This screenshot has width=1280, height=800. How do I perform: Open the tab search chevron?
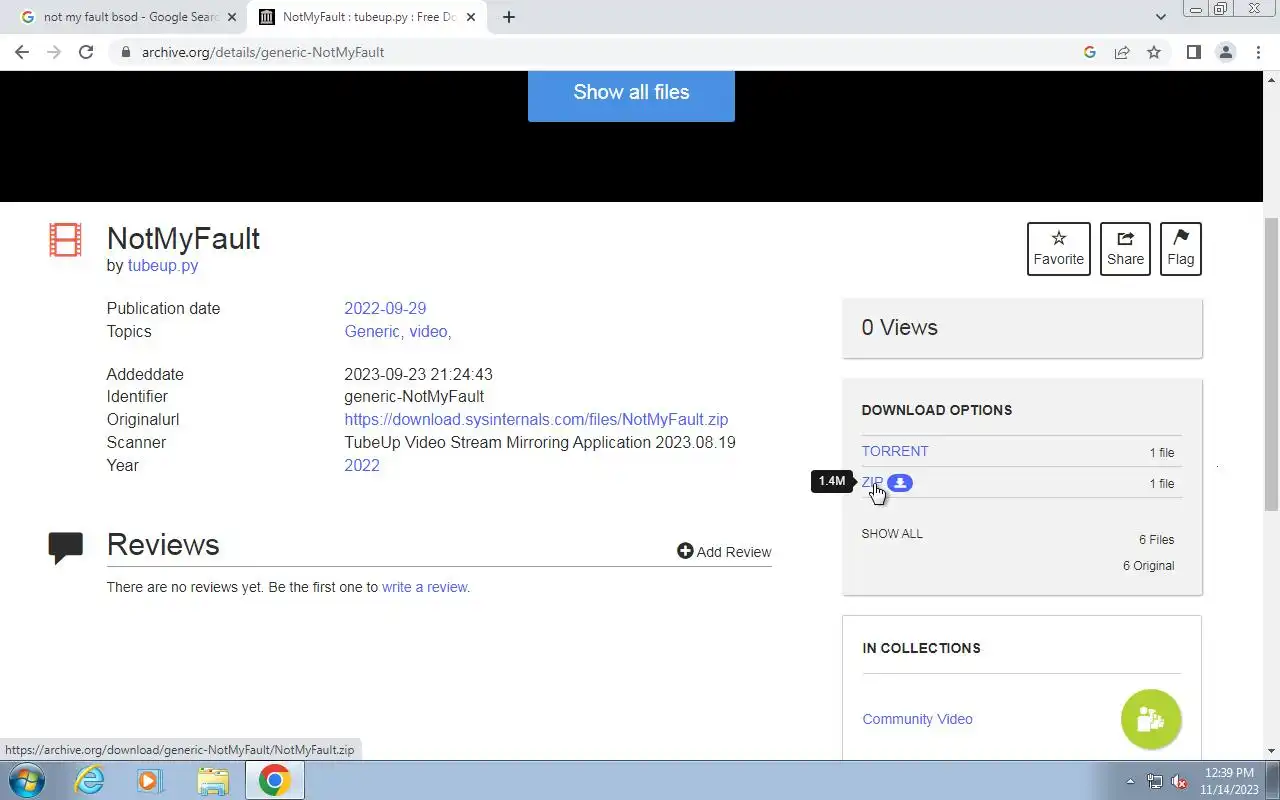tap(1160, 17)
